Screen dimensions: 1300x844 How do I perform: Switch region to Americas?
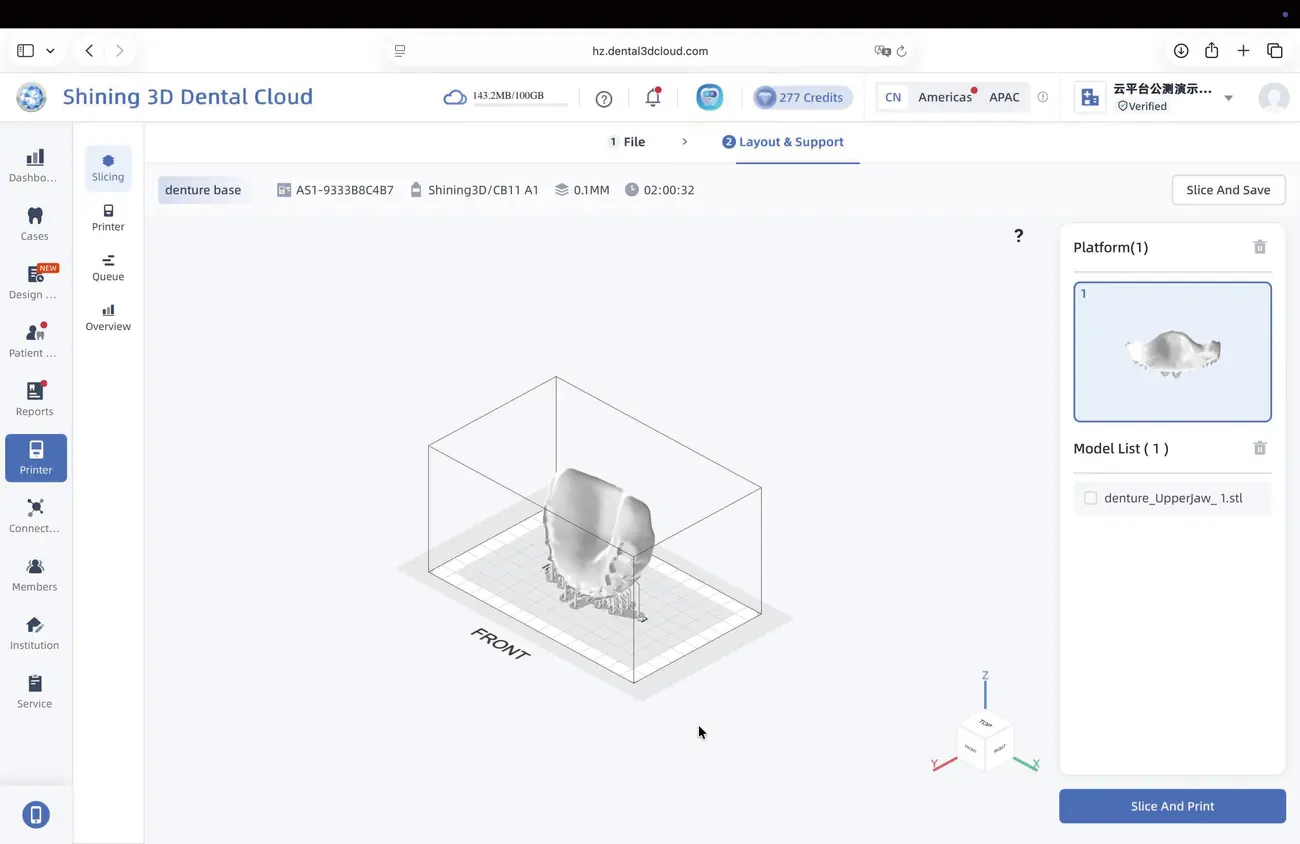[x=945, y=97]
